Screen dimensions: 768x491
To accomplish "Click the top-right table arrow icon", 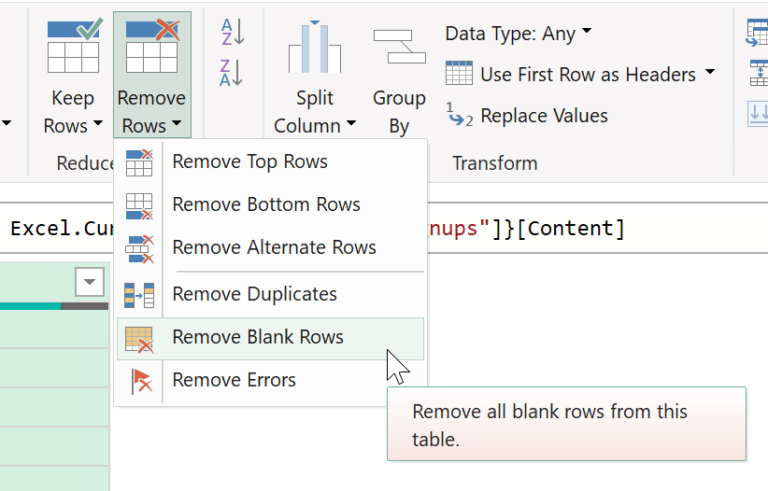I will [x=757, y=32].
